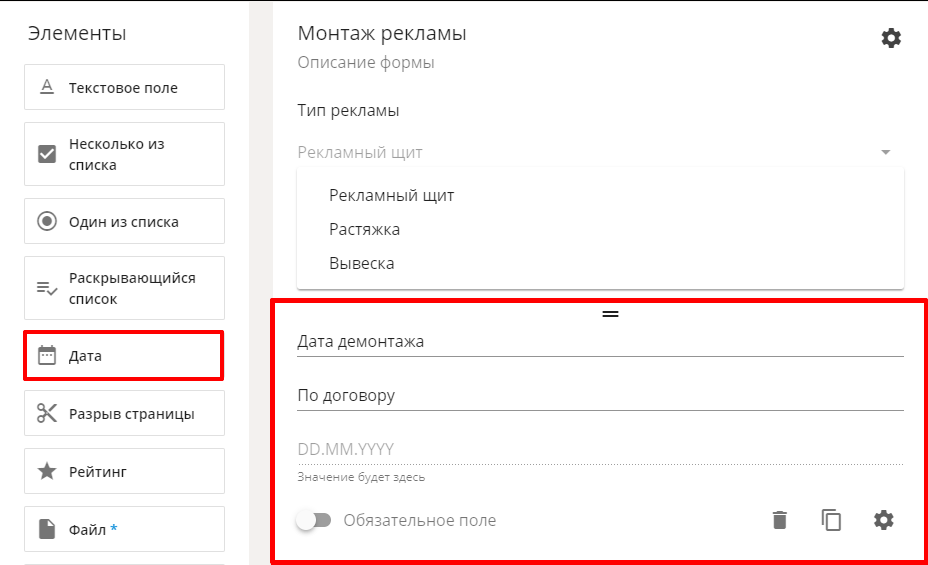Add a Текстовое поле element

click(x=124, y=87)
